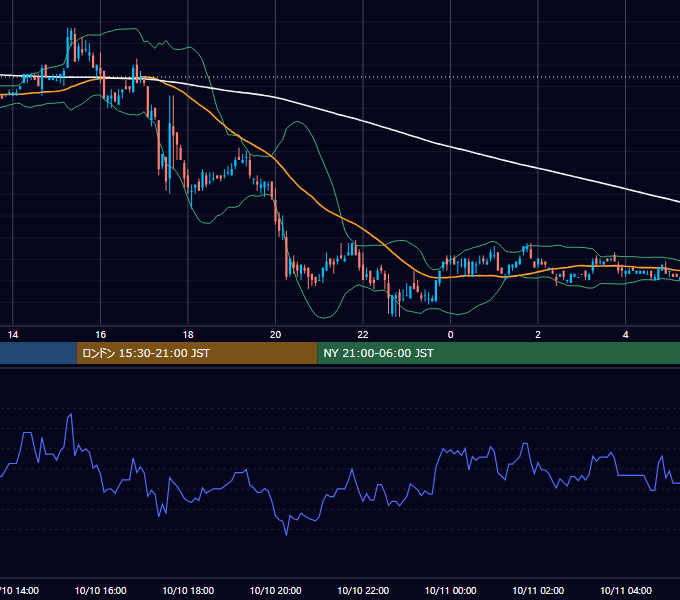Click the 16 hour label on upper axis
Image resolution: width=680 pixels, height=600 pixels.
pos(101,335)
